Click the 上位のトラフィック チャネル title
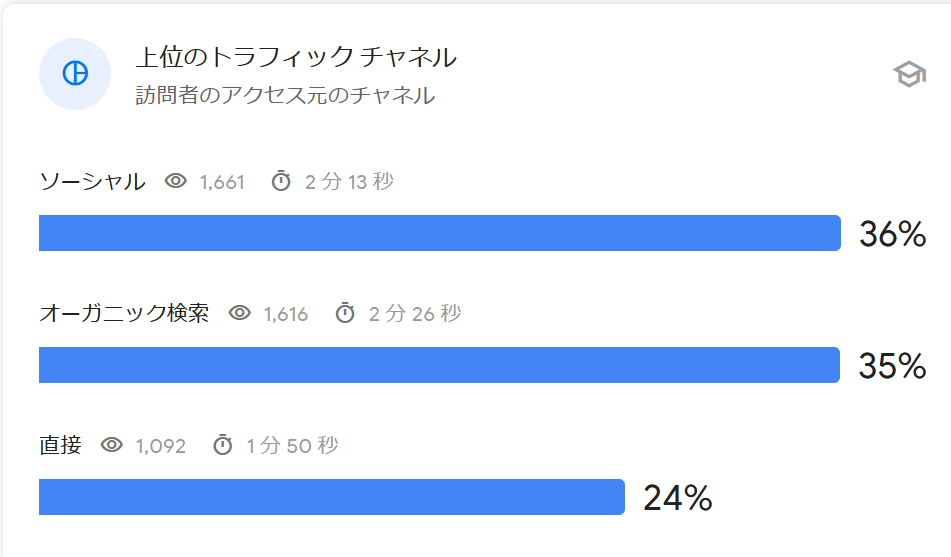Image resolution: width=951 pixels, height=557 pixels. (296, 57)
